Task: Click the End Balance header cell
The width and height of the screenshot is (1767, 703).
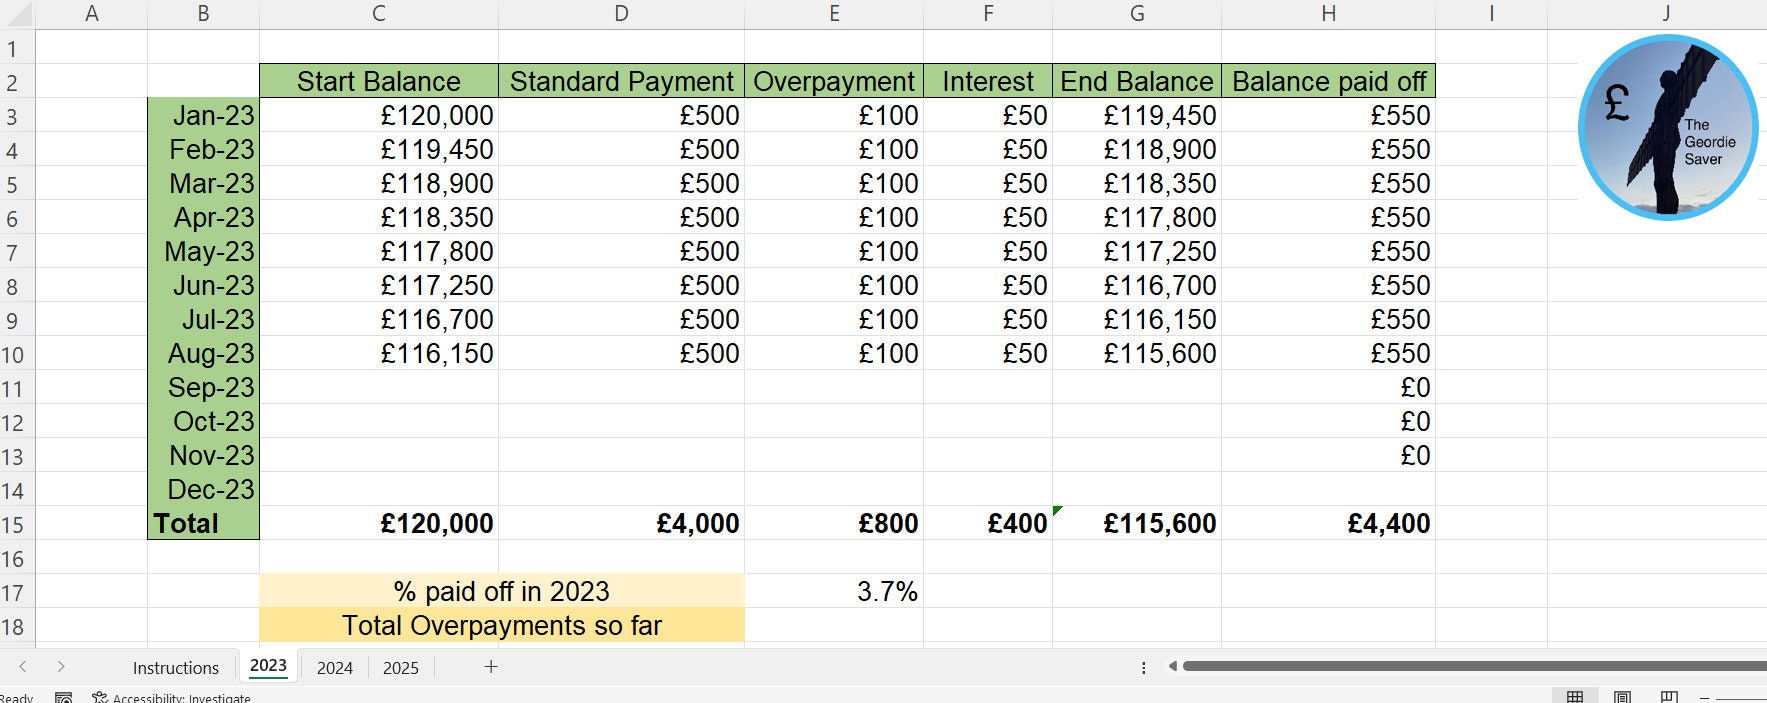Action: [x=1137, y=81]
